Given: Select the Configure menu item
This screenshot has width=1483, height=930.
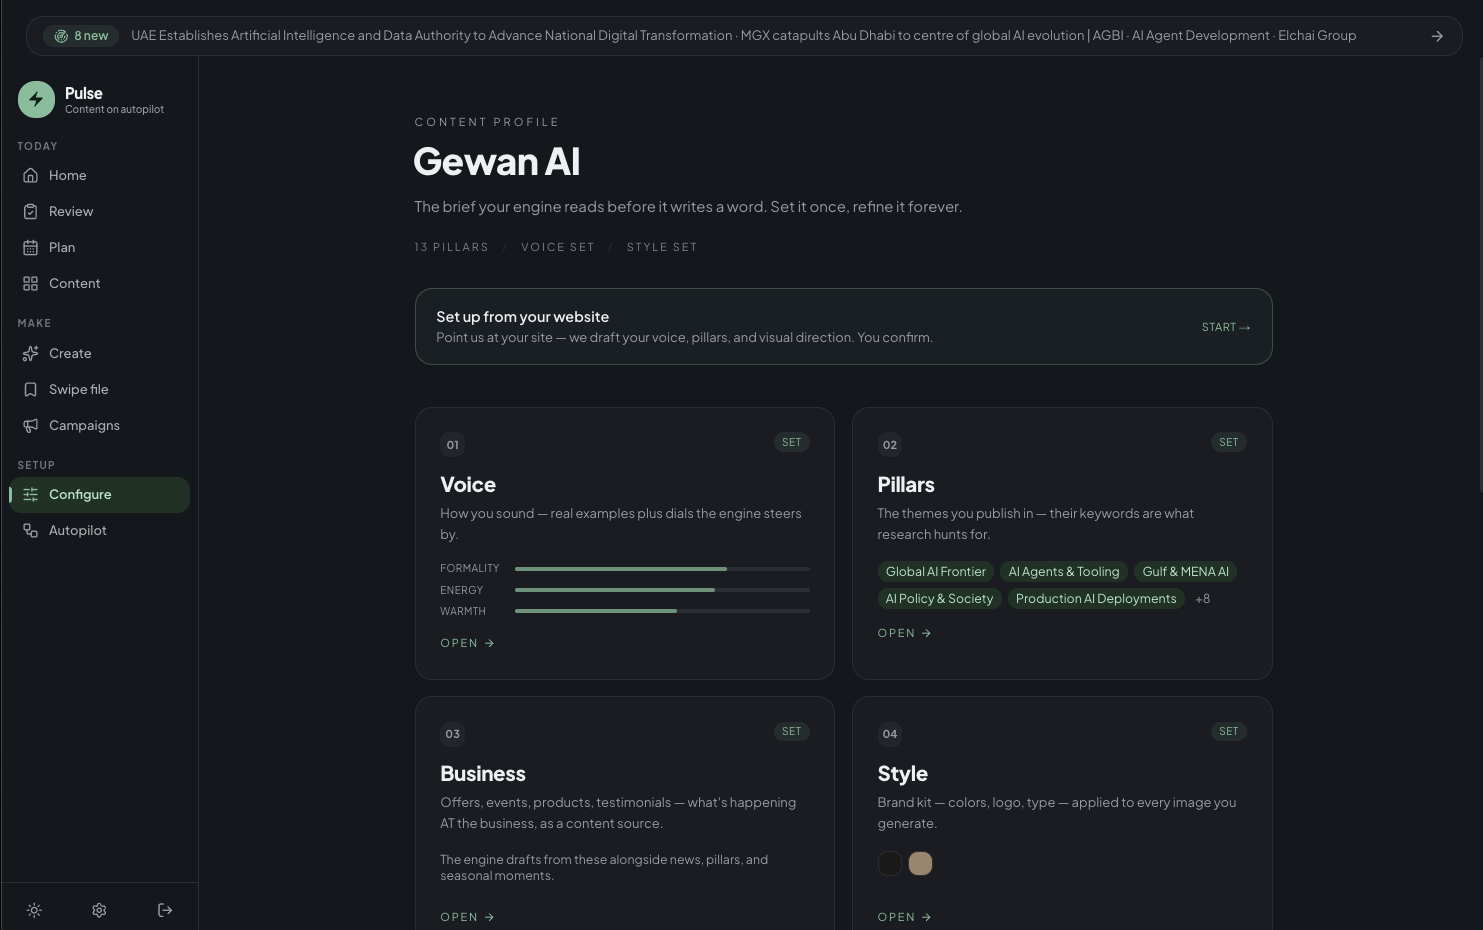Looking at the screenshot, I should coord(99,494).
